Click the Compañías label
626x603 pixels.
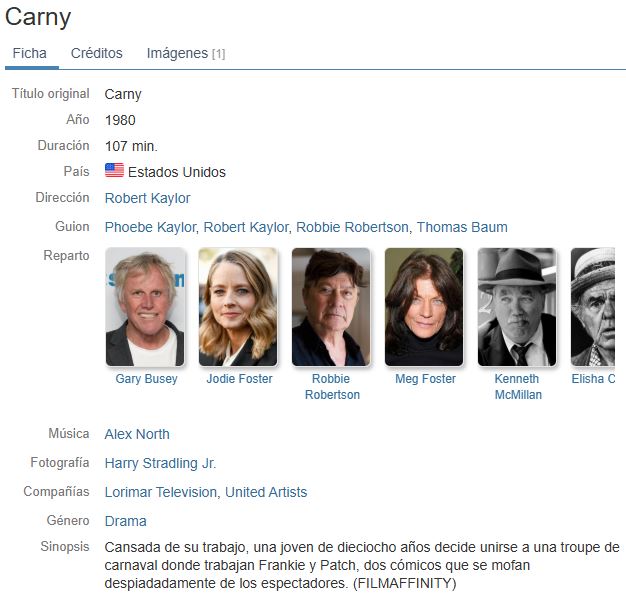pyautogui.click(x=56, y=491)
